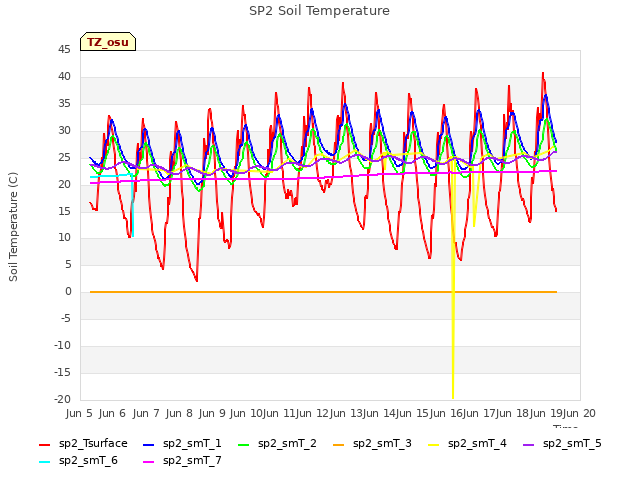Click the Jun 20 x-axis tick label
The image size is (640, 480).
(x=579, y=413)
